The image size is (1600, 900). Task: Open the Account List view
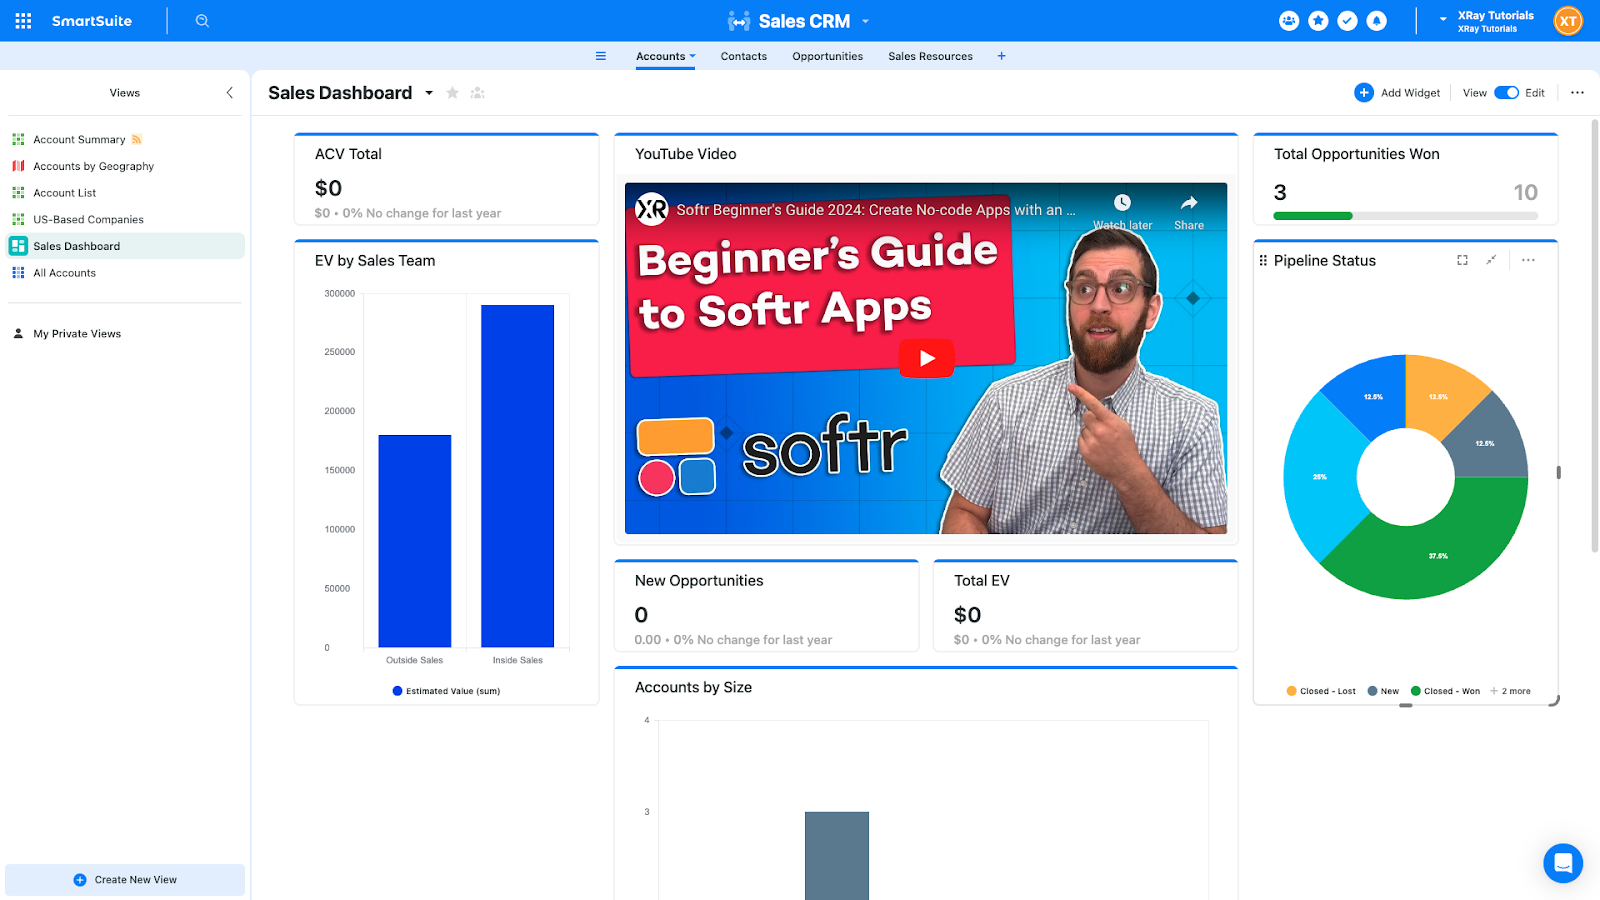coord(65,193)
